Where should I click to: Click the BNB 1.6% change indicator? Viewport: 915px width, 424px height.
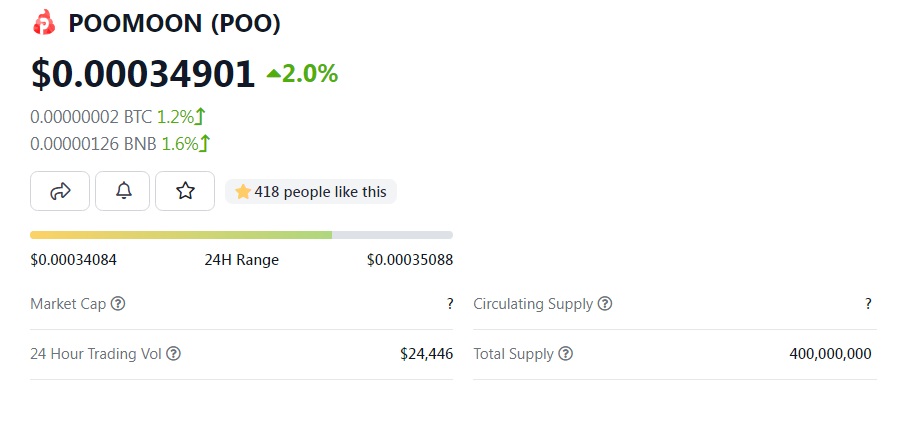point(185,144)
